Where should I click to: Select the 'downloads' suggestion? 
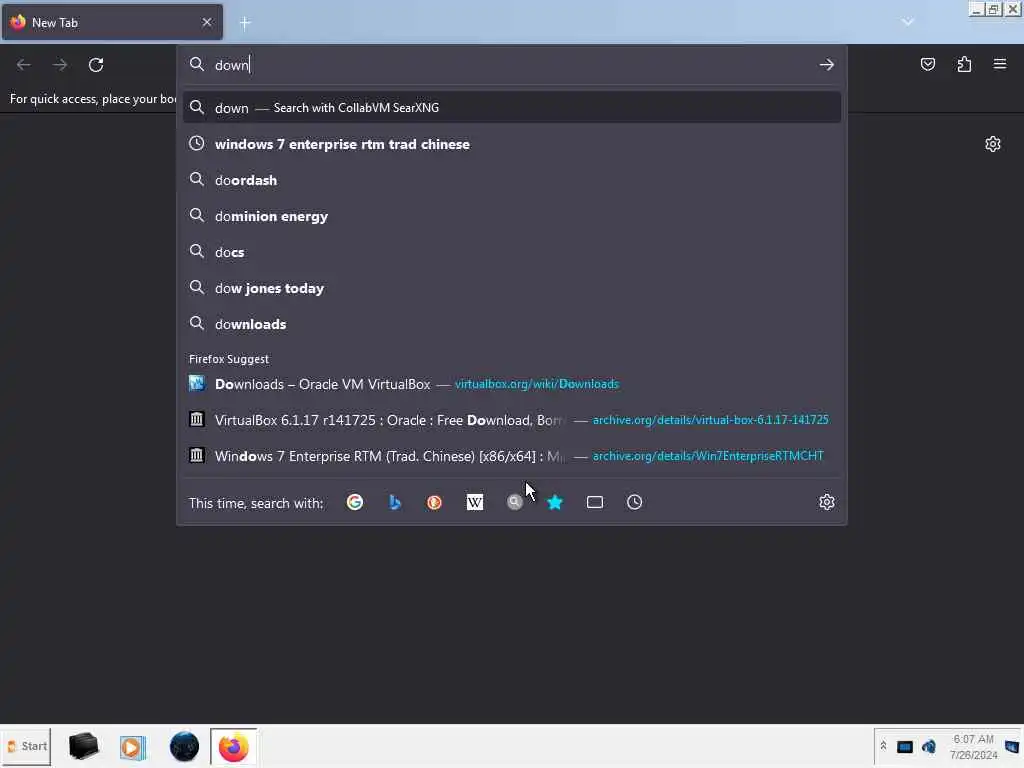point(512,324)
